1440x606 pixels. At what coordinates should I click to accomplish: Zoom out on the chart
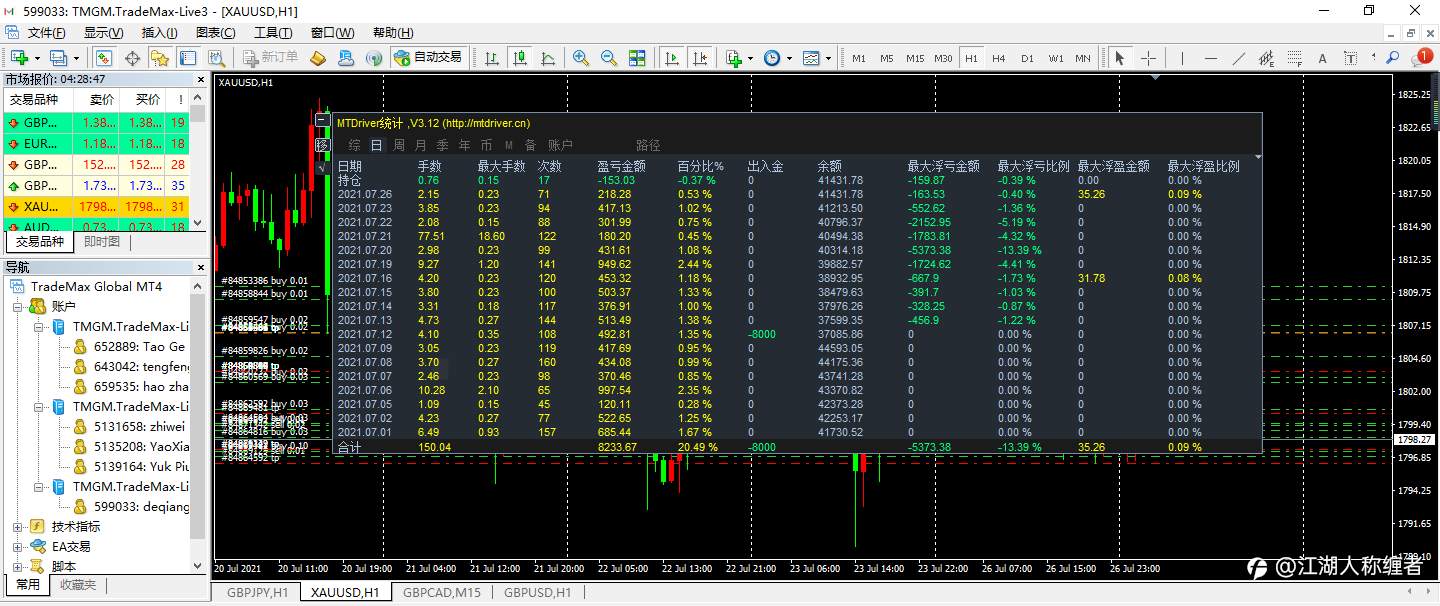coord(608,58)
